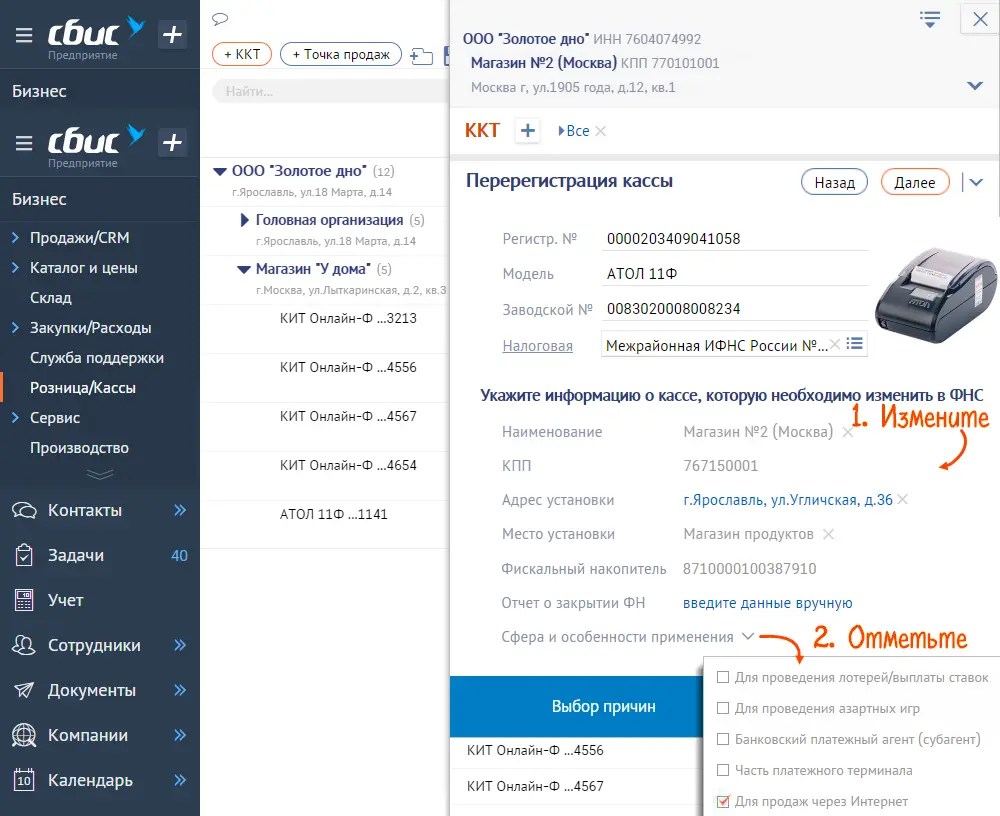Clear the Налоговая field value
The image size is (1000, 816).
pyautogui.click(x=834, y=344)
